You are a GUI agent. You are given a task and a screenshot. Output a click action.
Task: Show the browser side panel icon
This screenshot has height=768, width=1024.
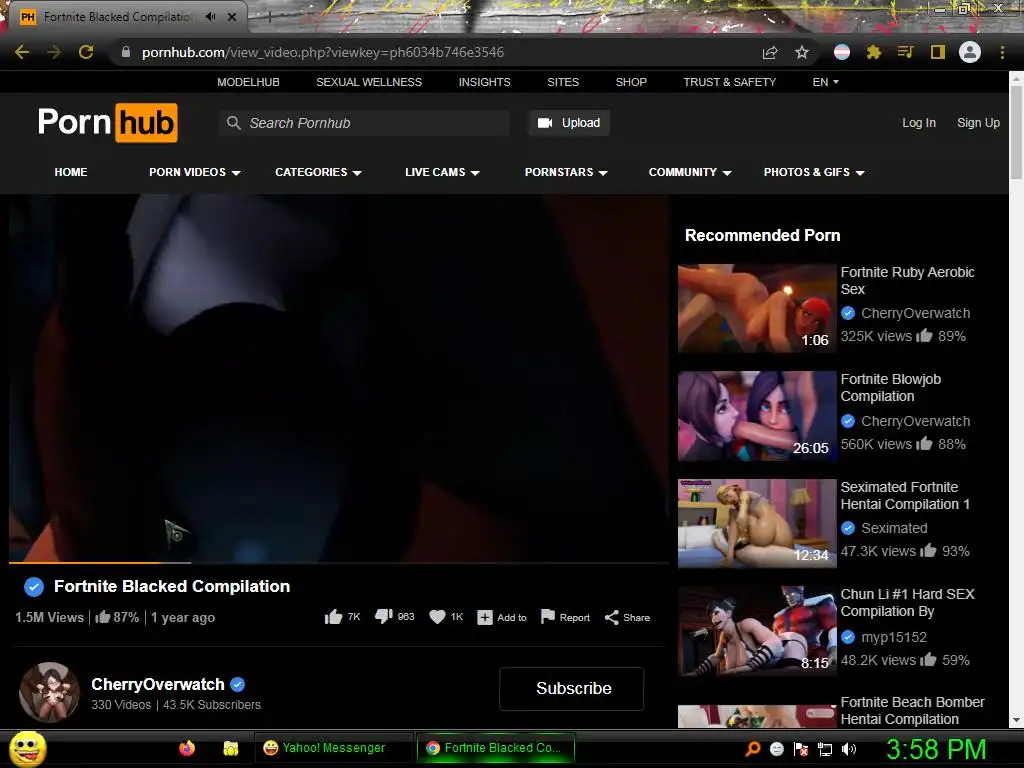point(938,52)
